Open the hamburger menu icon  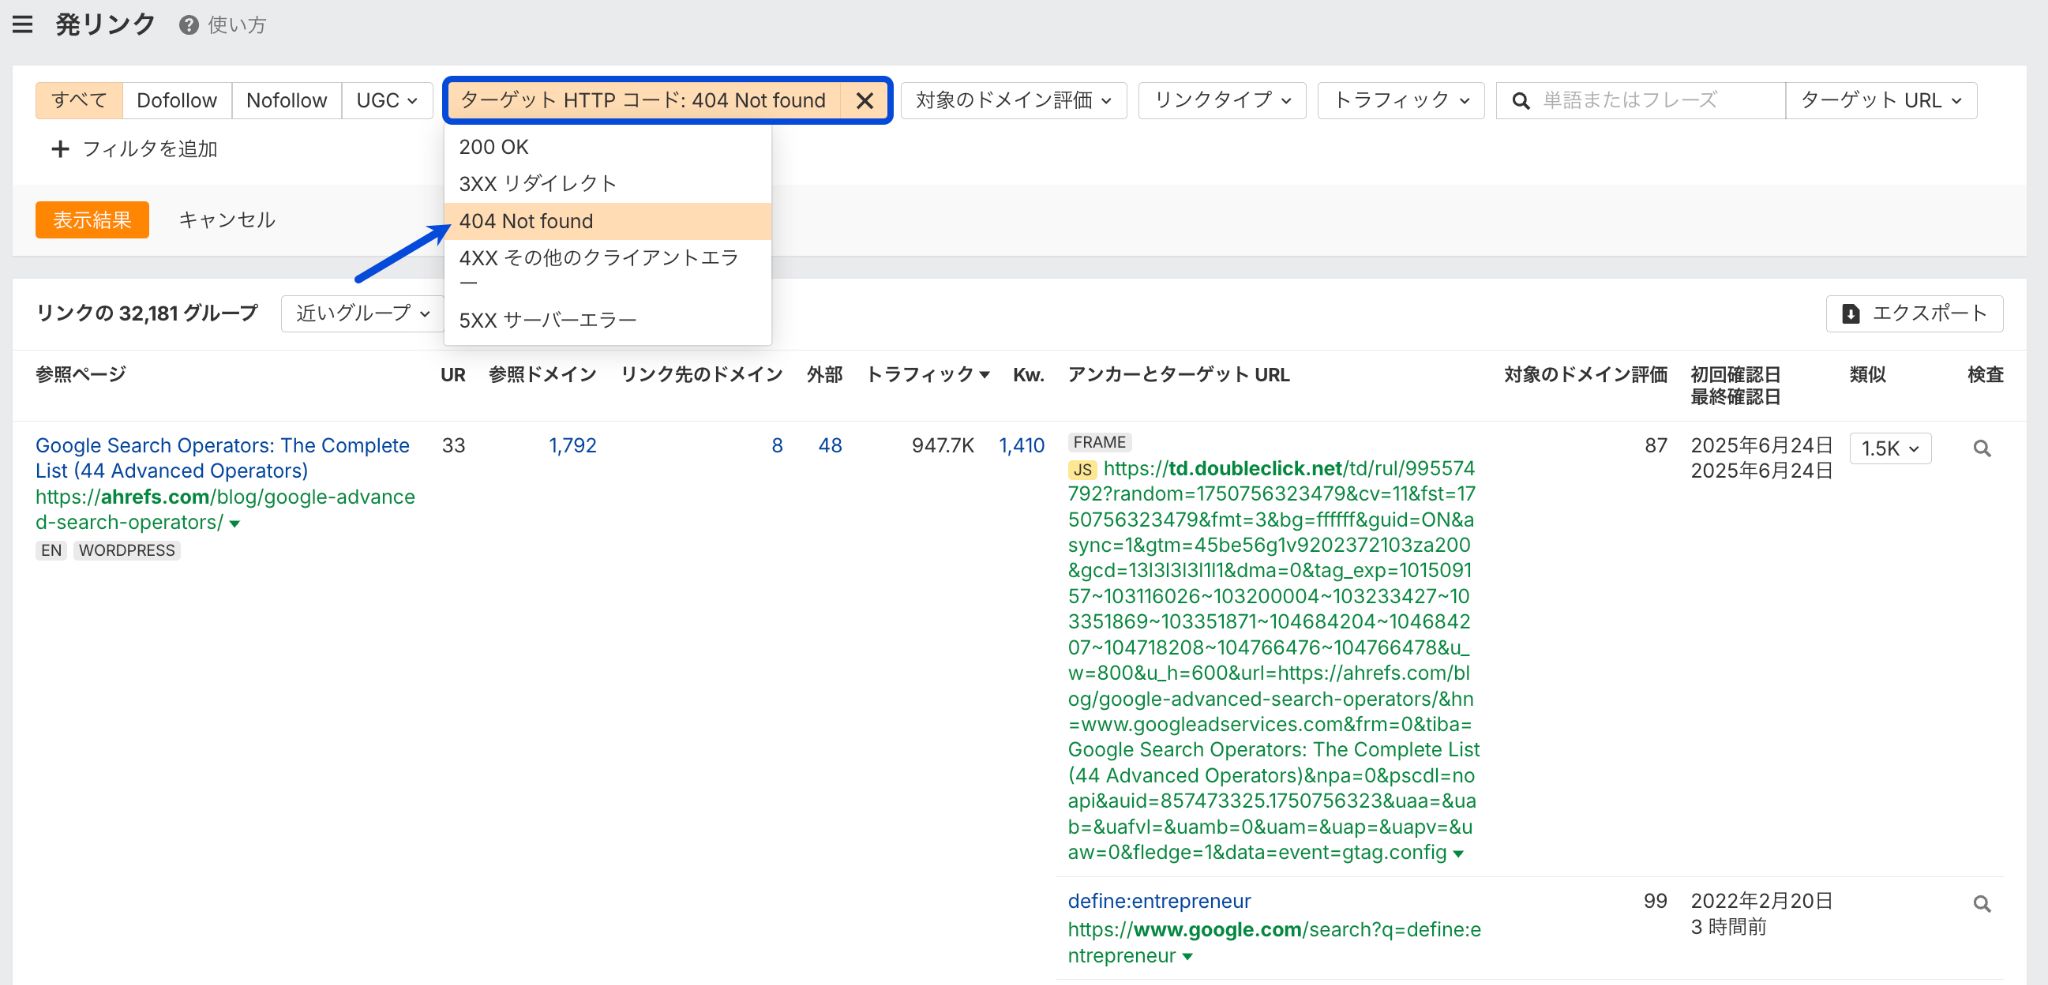click(22, 25)
